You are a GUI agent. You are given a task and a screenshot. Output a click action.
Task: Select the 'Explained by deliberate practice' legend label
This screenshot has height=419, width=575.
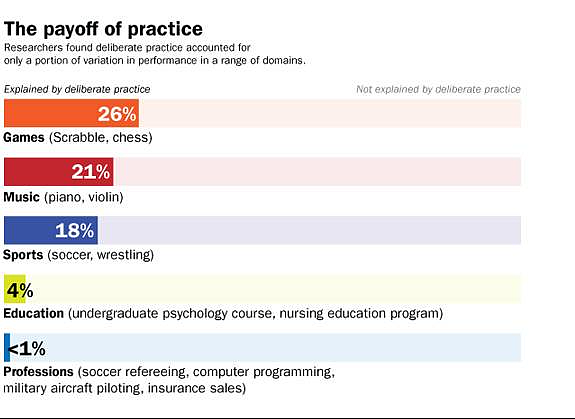tap(77, 89)
